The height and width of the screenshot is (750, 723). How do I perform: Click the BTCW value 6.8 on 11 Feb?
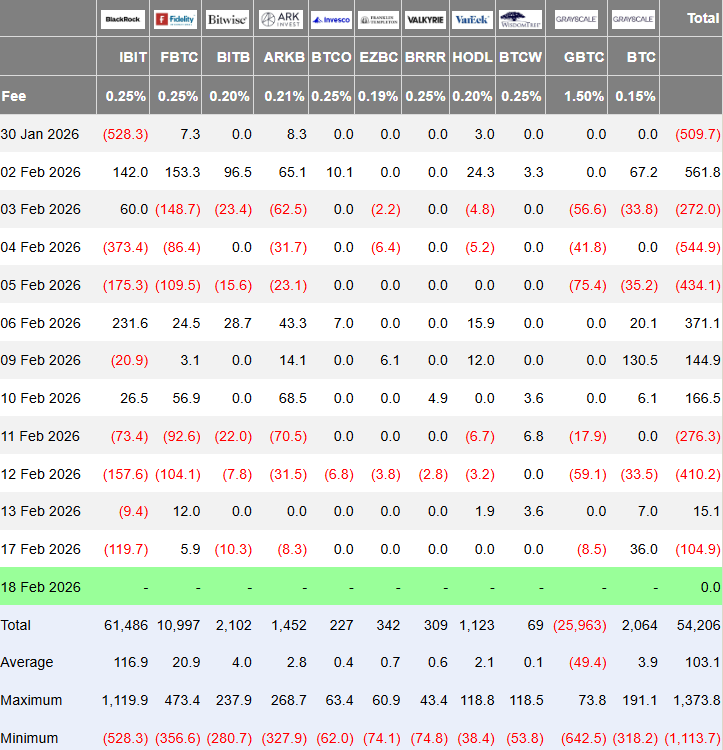click(534, 436)
